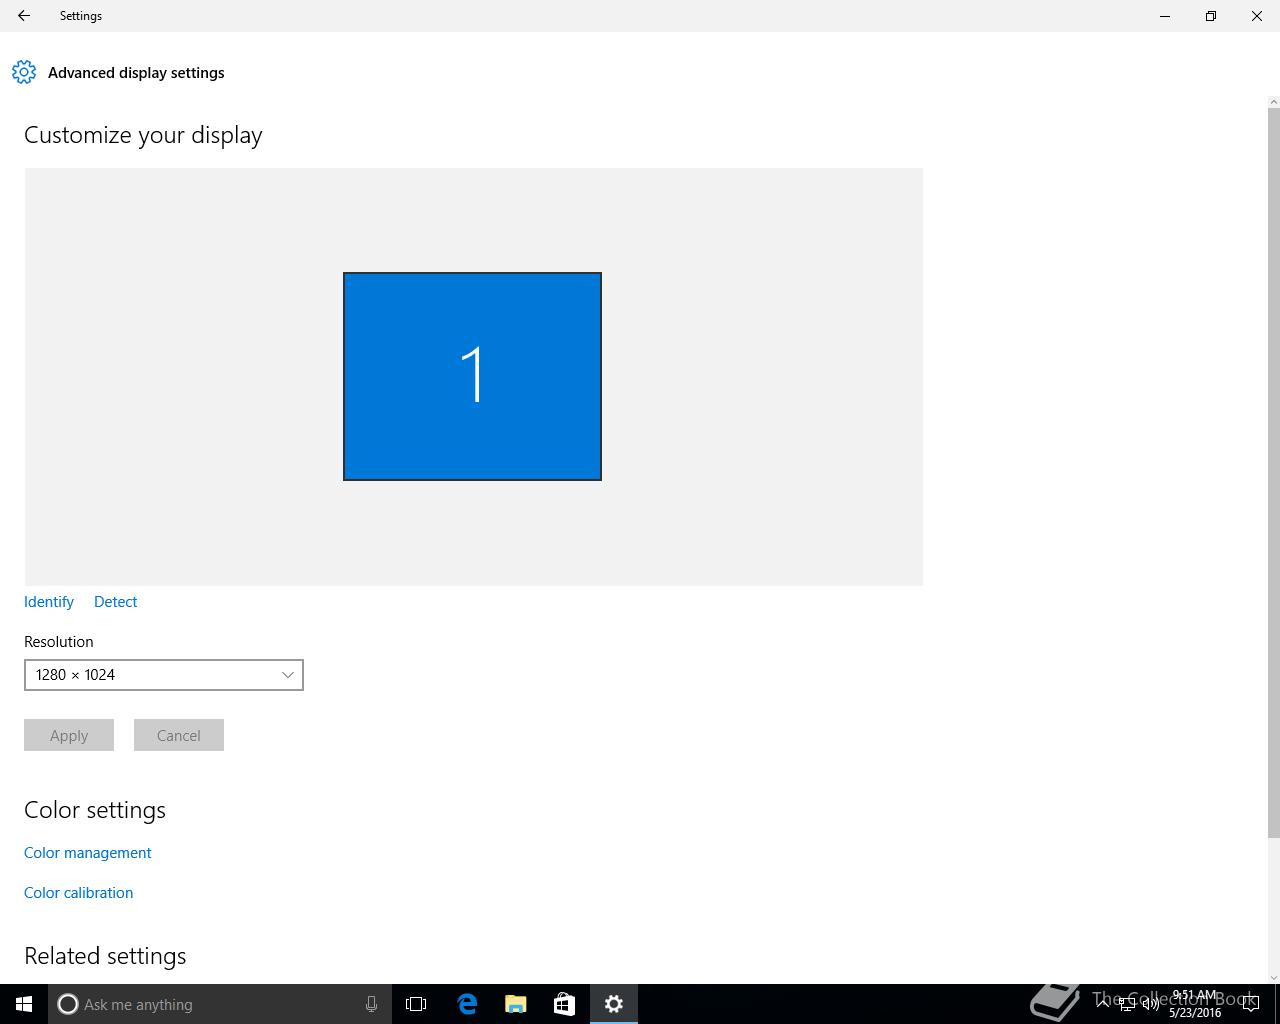Launch Microsoft Edge from taskbar
This screenshot has width=1280, height=1024.
(x=467, y=1004)
